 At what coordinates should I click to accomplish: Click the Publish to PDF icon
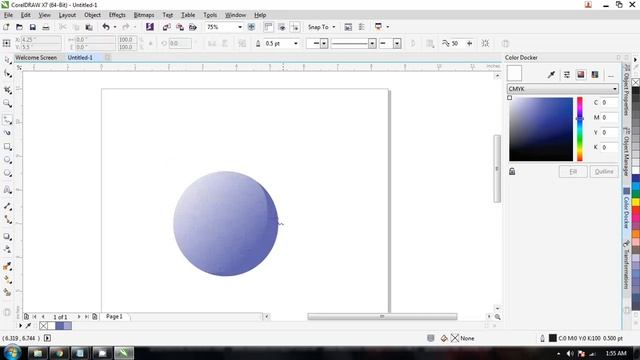click(x=193, y=27)
